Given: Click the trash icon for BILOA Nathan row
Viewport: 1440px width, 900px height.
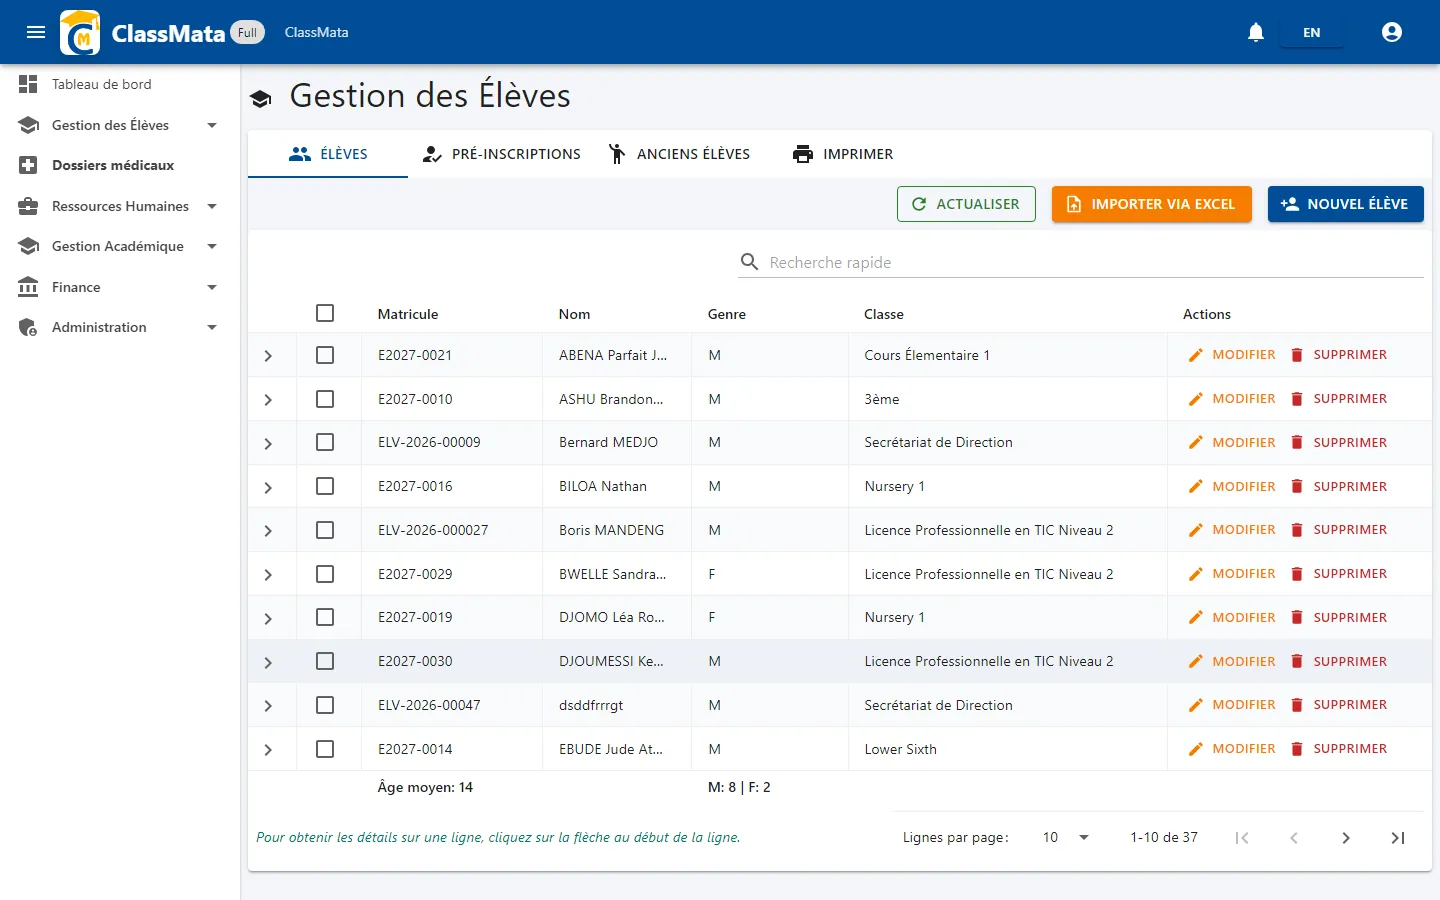Looking at the screenshot, I should click(x=1297, y=486).
